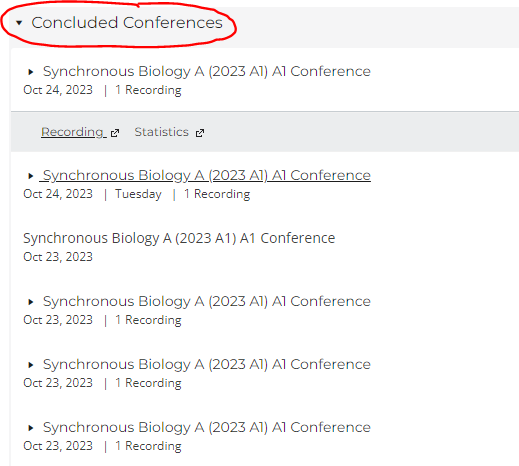The image size is (519, 466).
Task: Click 1 Recording text beside Tuesday
Action: [217, 194]
